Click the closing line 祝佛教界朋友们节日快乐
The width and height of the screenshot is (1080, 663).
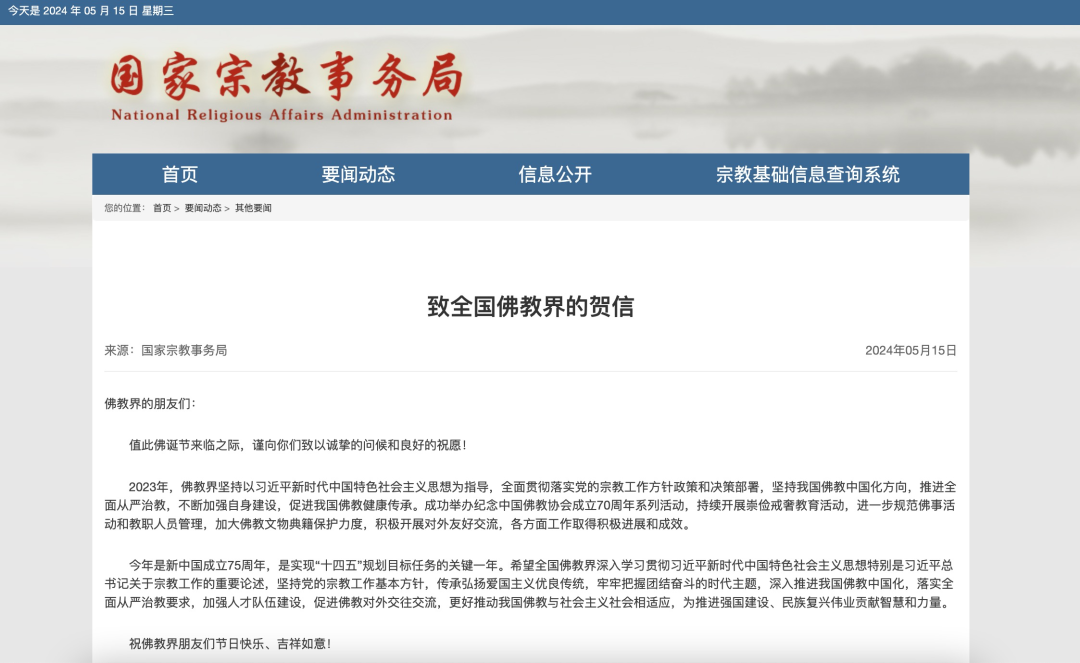pos(230,643)
